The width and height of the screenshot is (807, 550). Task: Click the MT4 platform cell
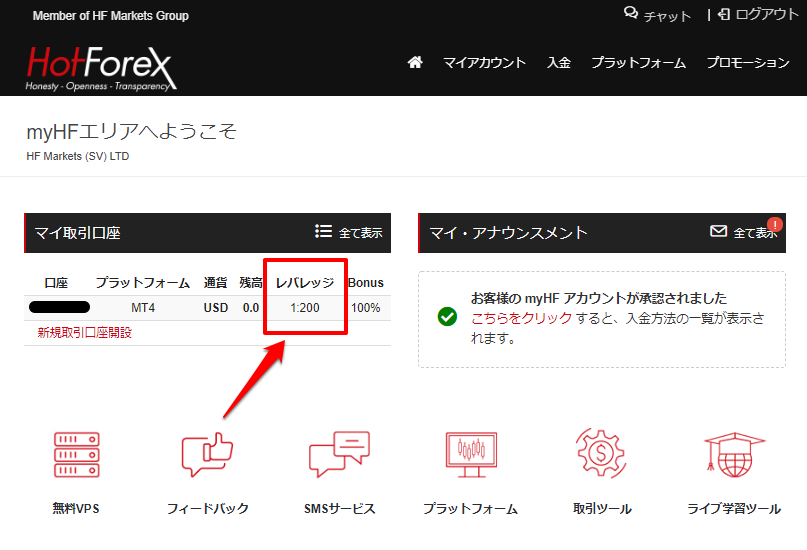point(143,308)
